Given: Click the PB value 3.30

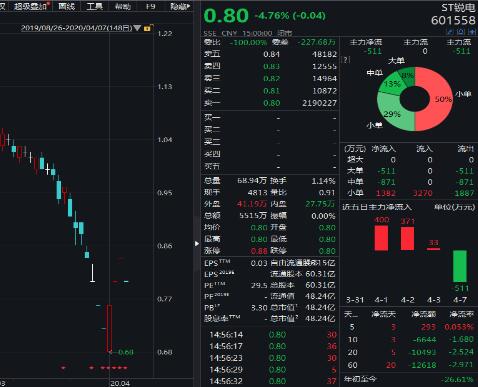Looking at the screenshot, I should 259,307.
